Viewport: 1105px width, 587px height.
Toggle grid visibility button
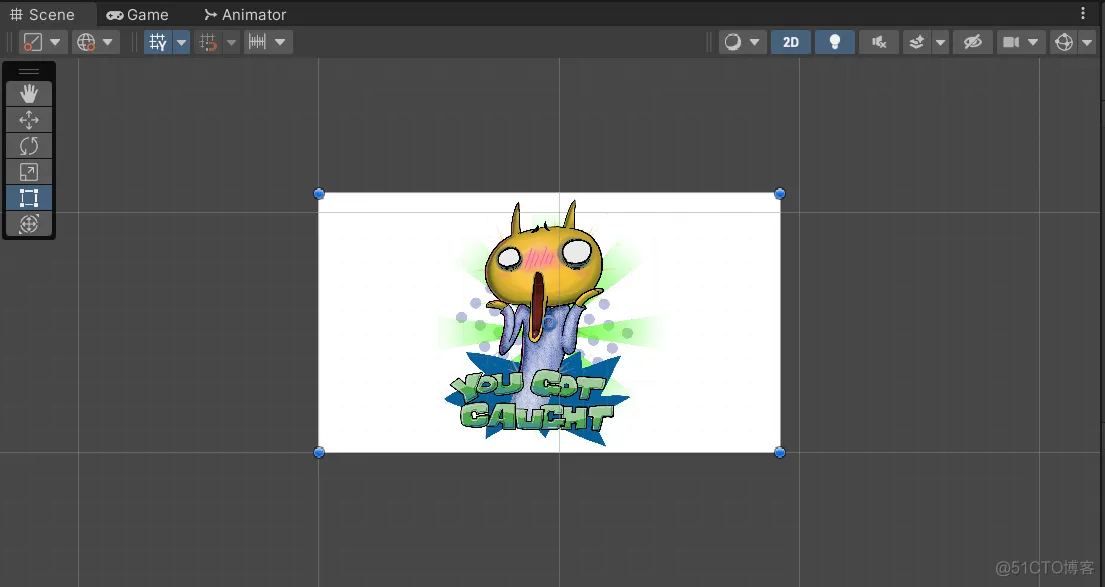158,42
